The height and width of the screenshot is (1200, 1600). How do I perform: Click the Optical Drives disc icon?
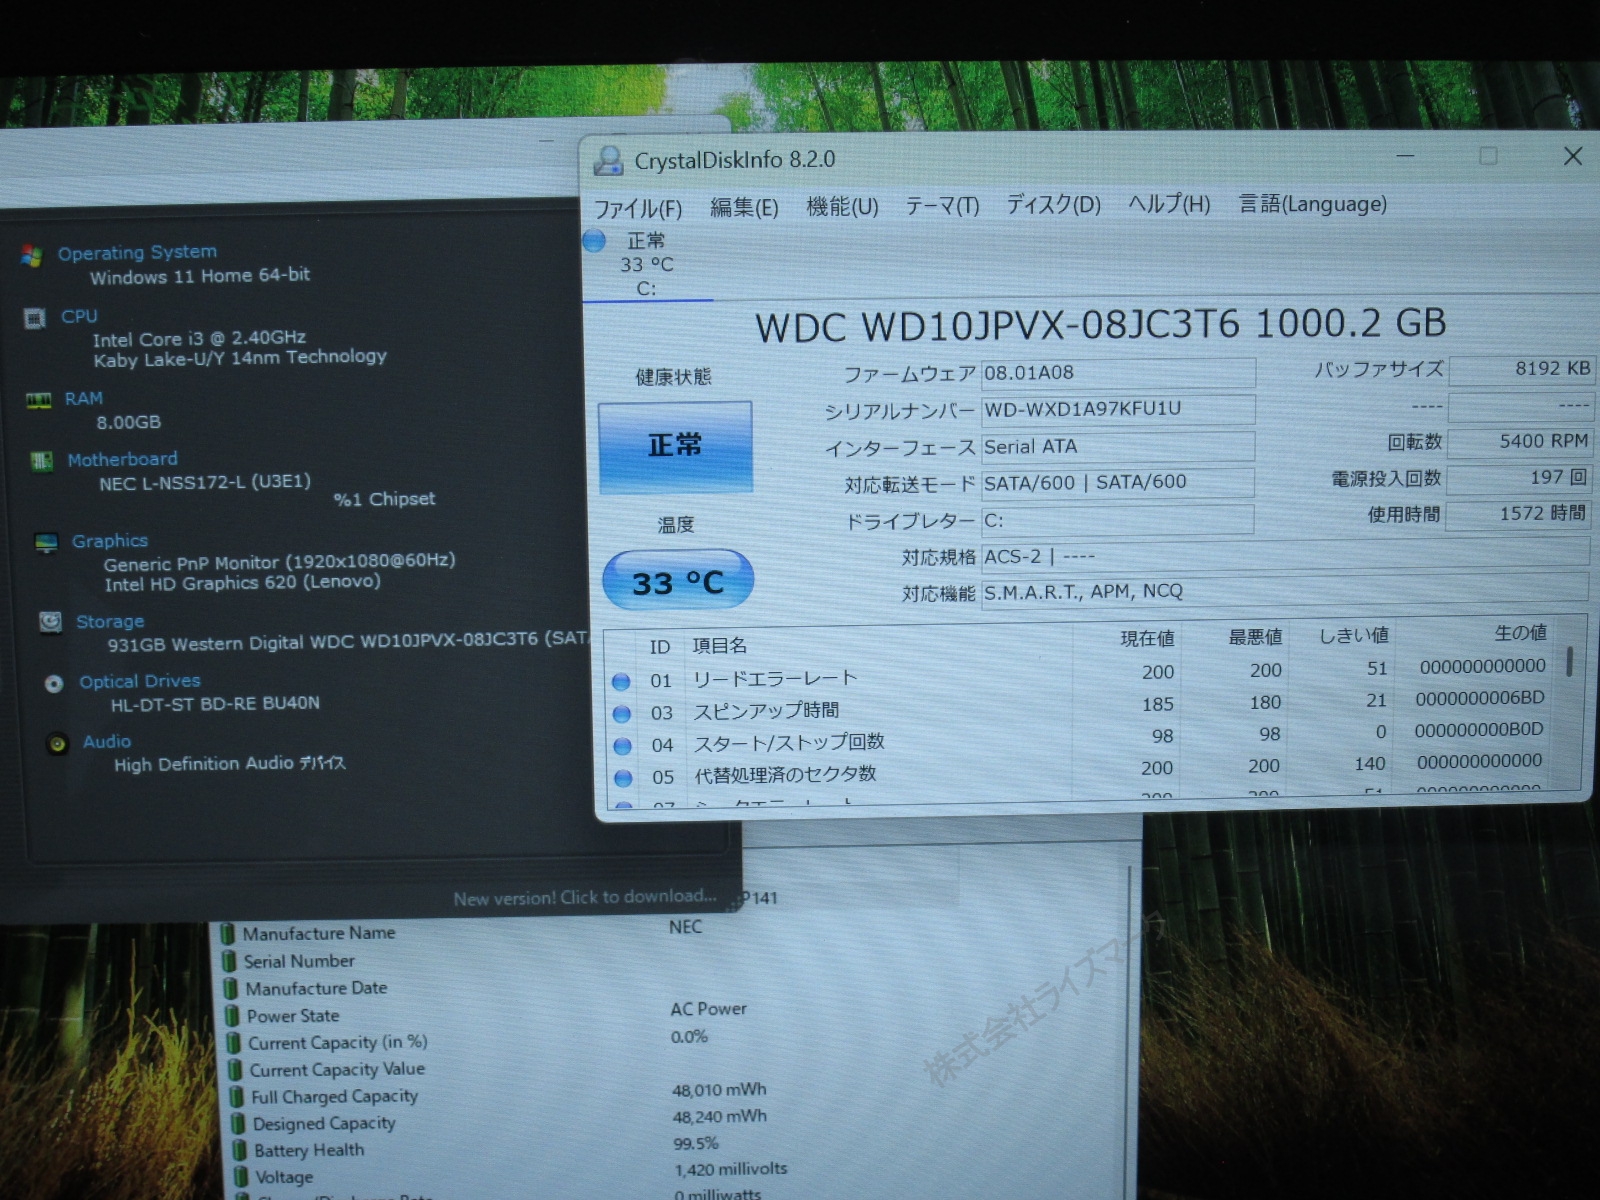[x=54, y=684]
